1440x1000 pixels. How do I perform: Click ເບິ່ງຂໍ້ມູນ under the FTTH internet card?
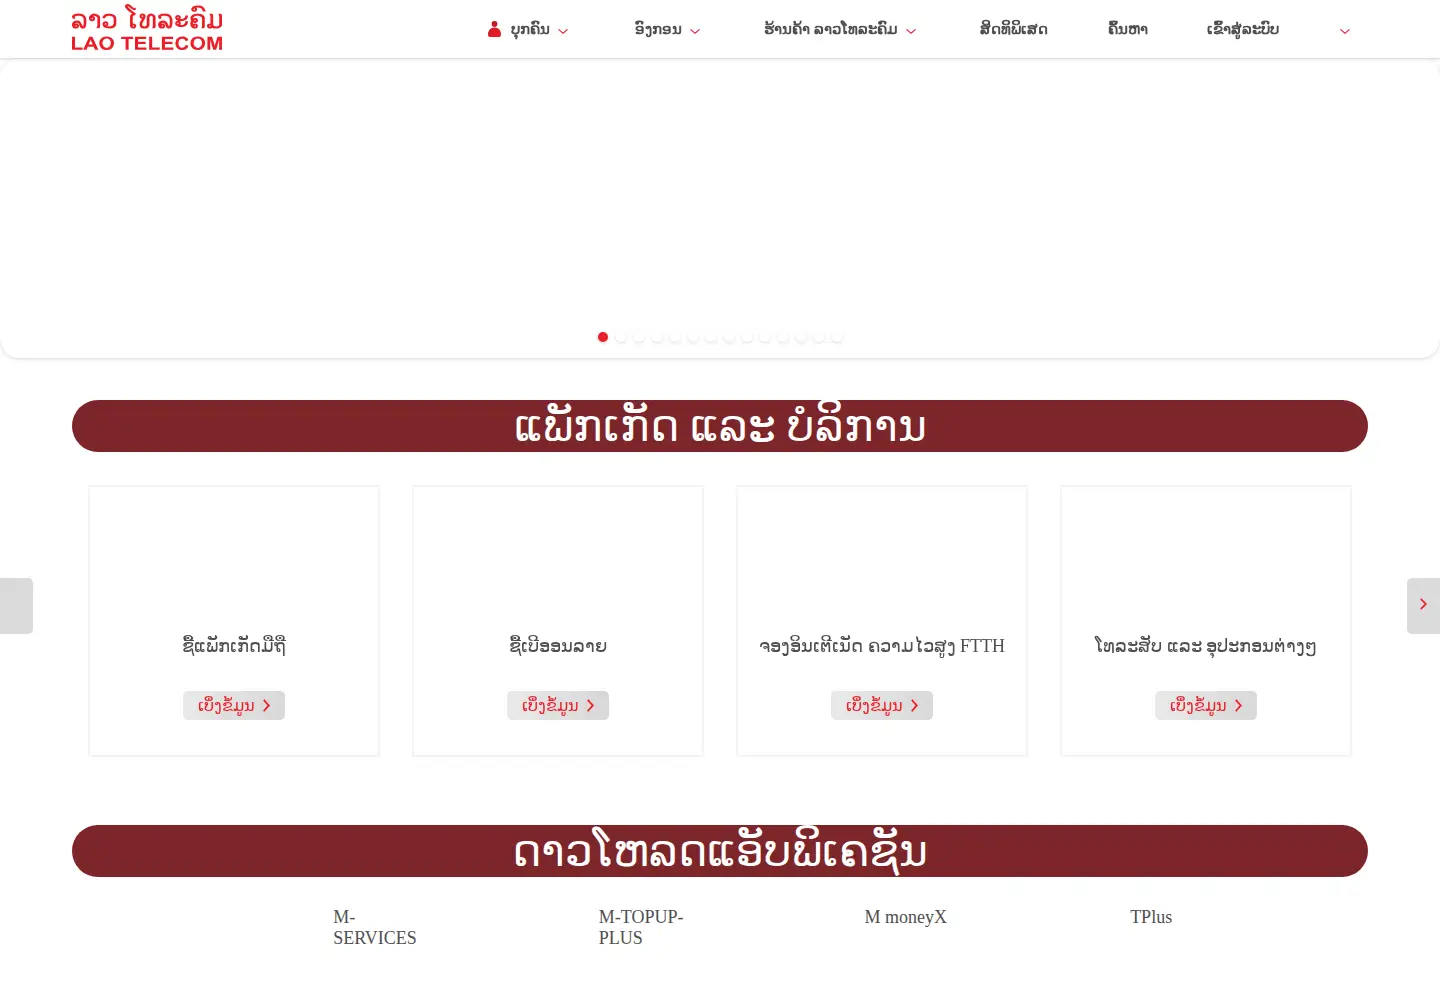882,705
